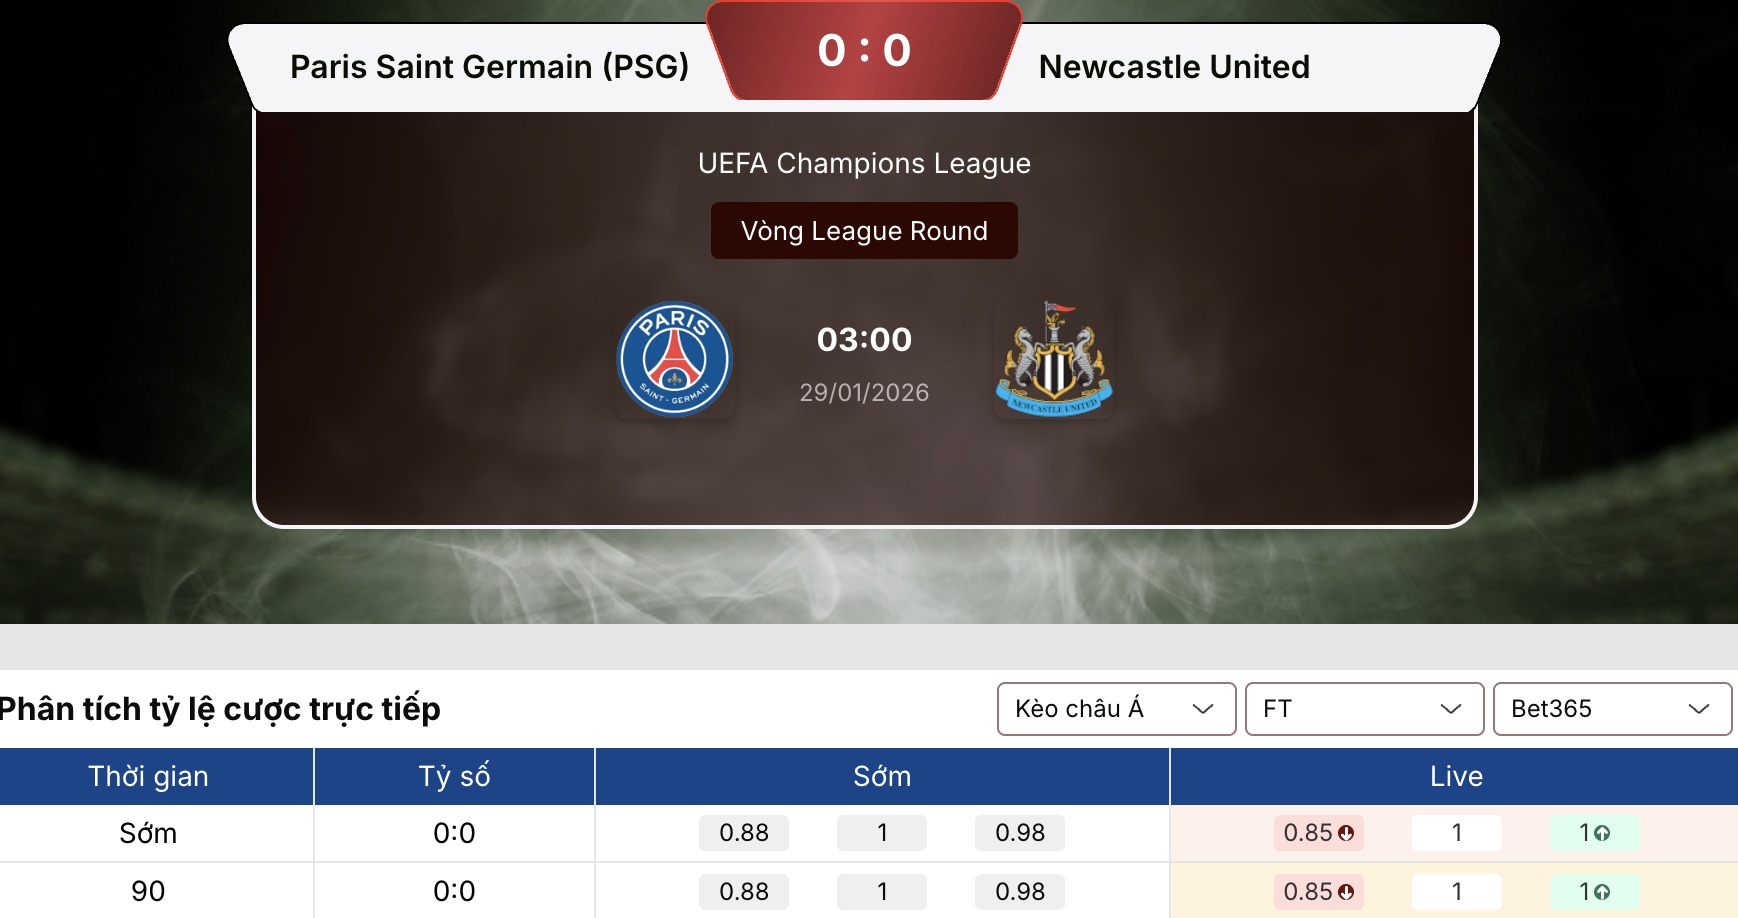Click the Newcastle United team name
Image resolution: width=1738 pixels, height=918 pixels.
(1174, 67)
